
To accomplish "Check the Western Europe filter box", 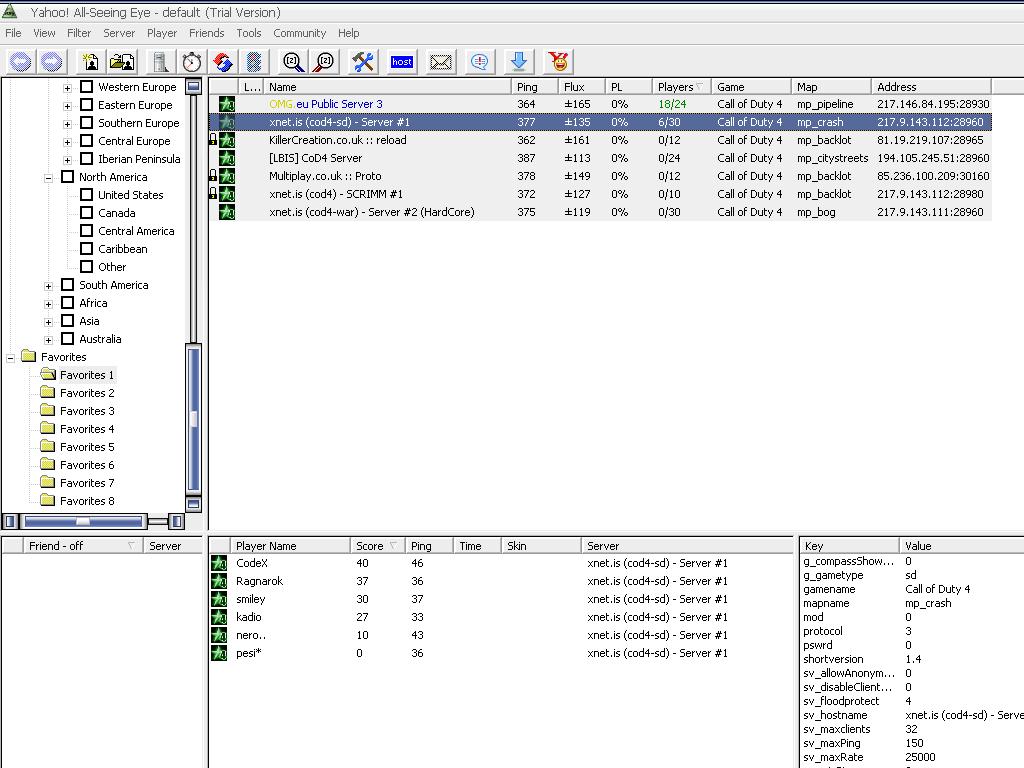I will (x=86, y=86).
